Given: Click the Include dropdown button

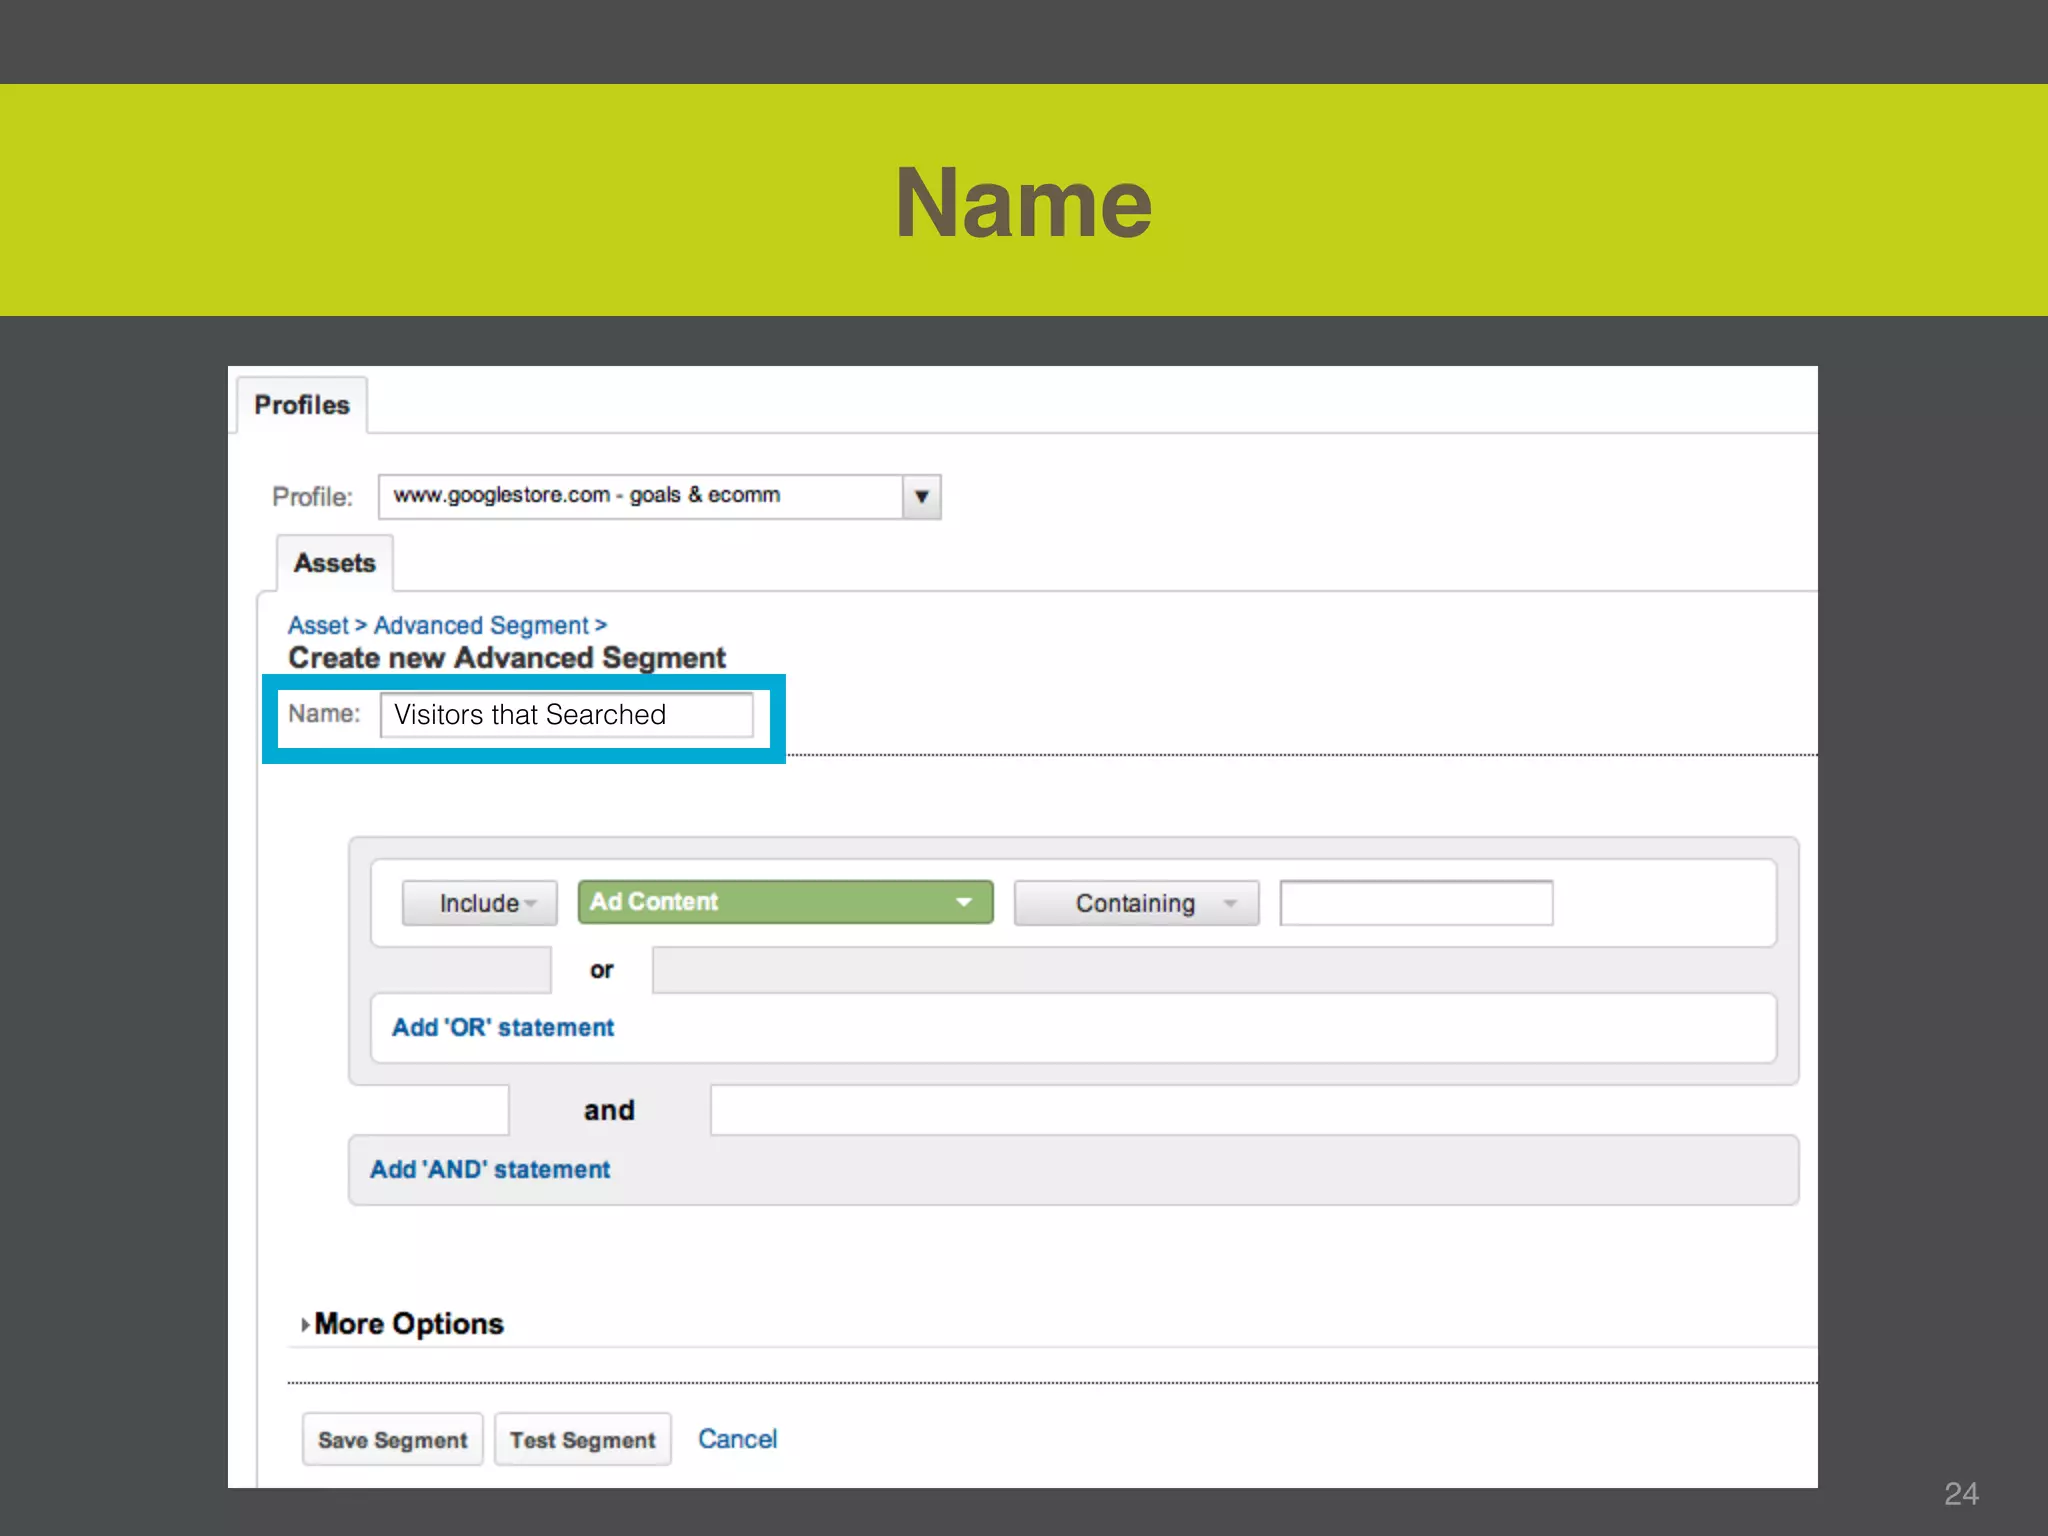Looking at the screenshot, I should 480,903.
